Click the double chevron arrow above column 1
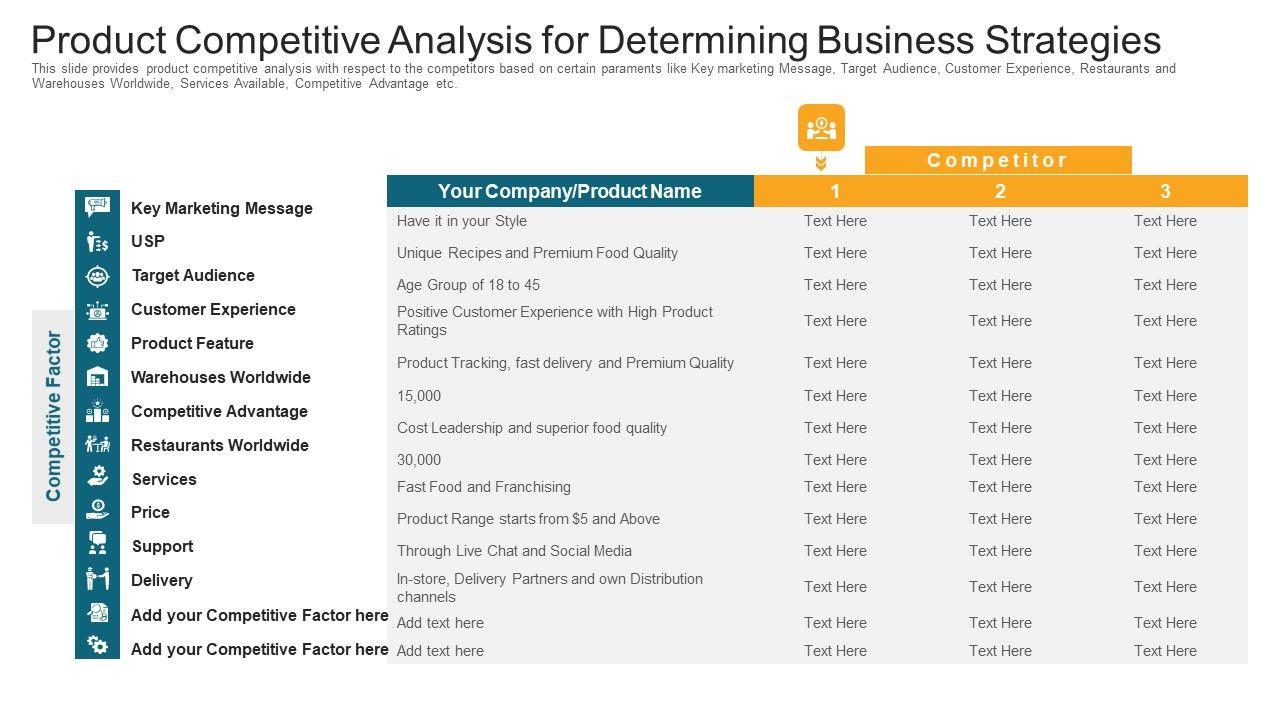The height and width of the screenshot is (720, 1280). pos(821,163)
